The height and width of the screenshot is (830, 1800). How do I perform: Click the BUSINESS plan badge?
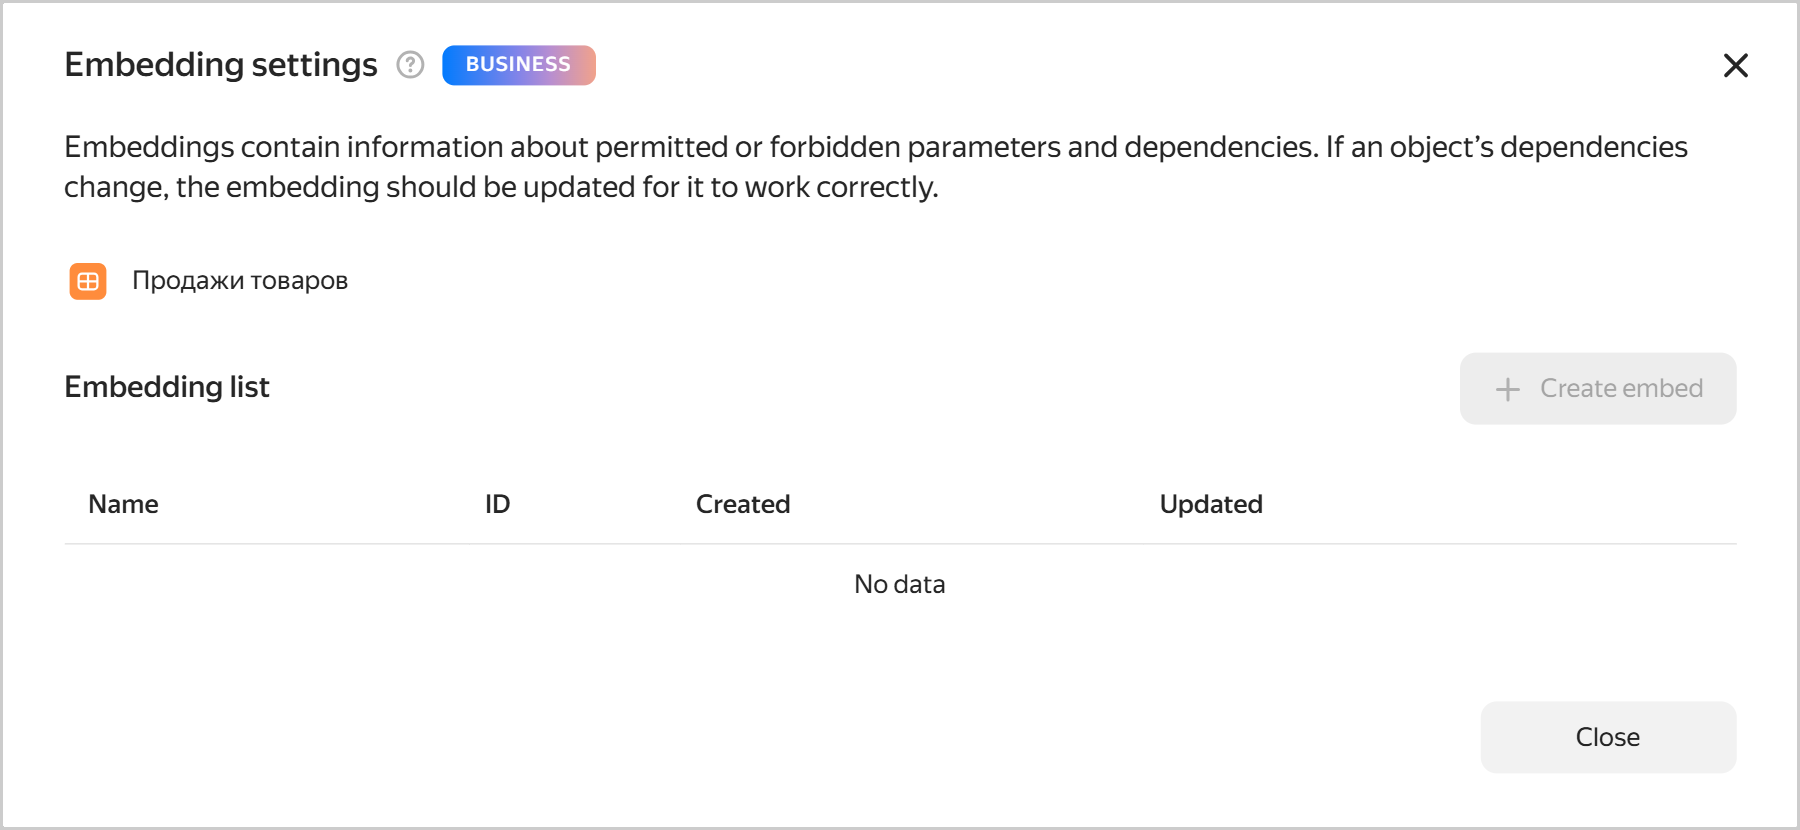click(x=518, y=65)
